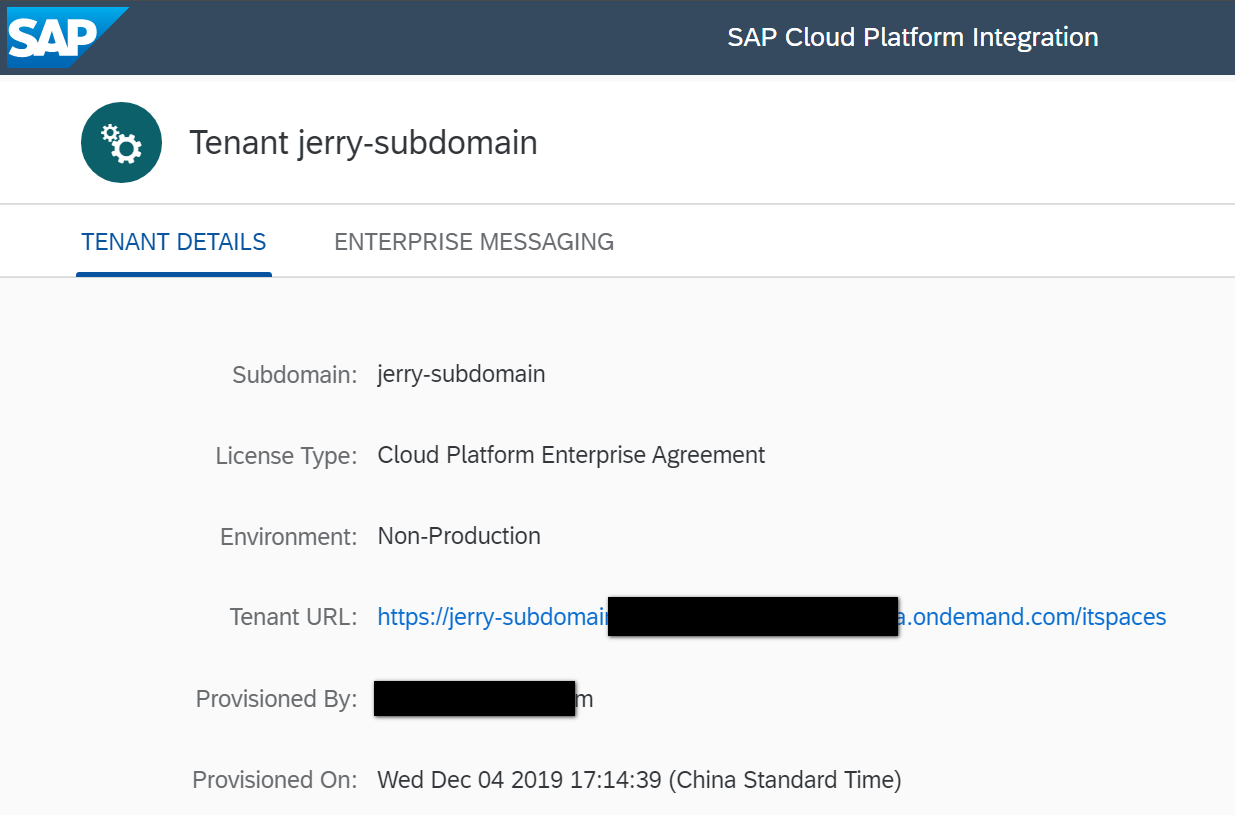The image size is (1235, 815).
Task: Click the SAP Cloud Platform Integration title
Action: click(x=912, y=38)
